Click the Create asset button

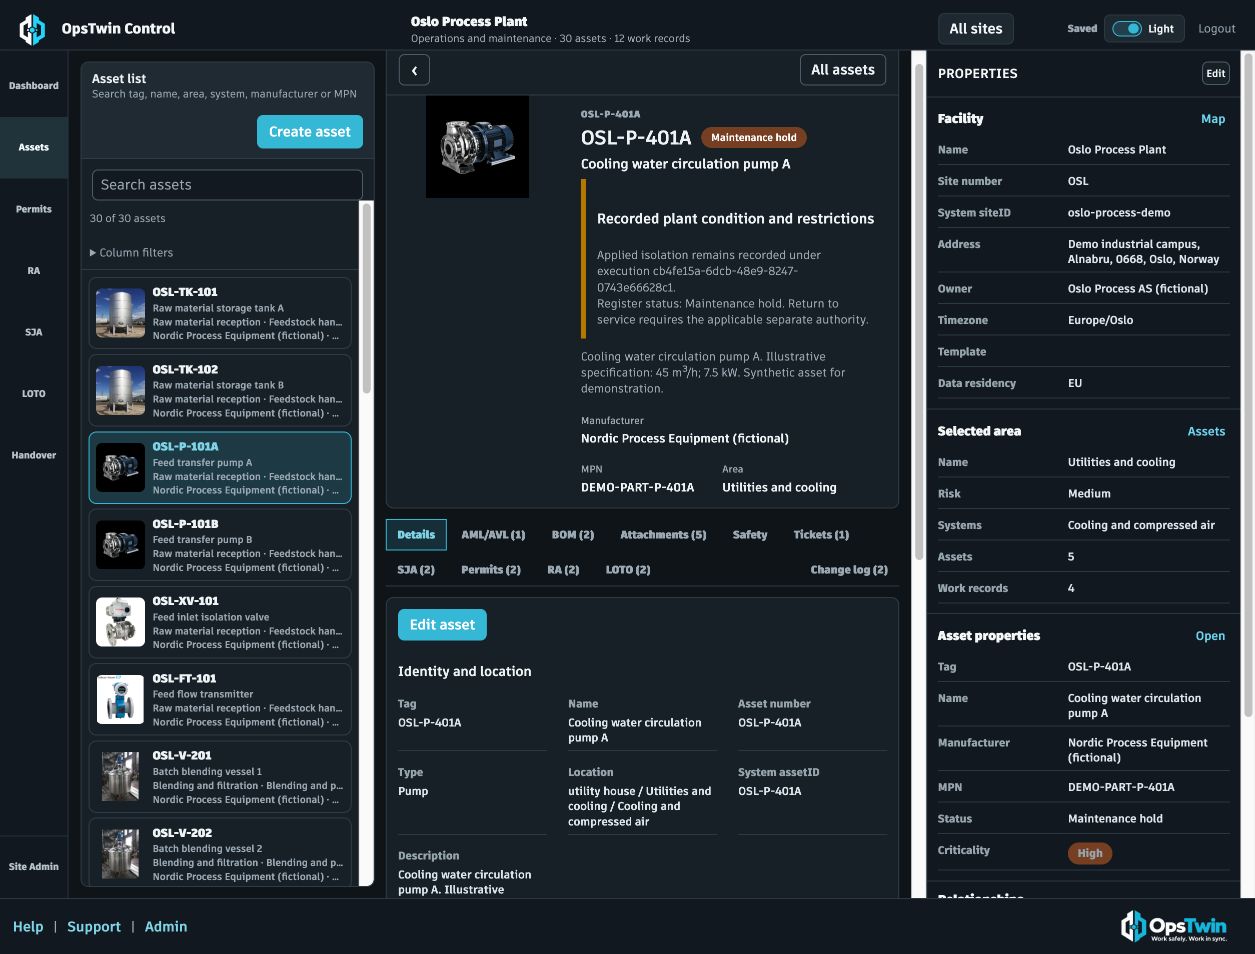310,132
